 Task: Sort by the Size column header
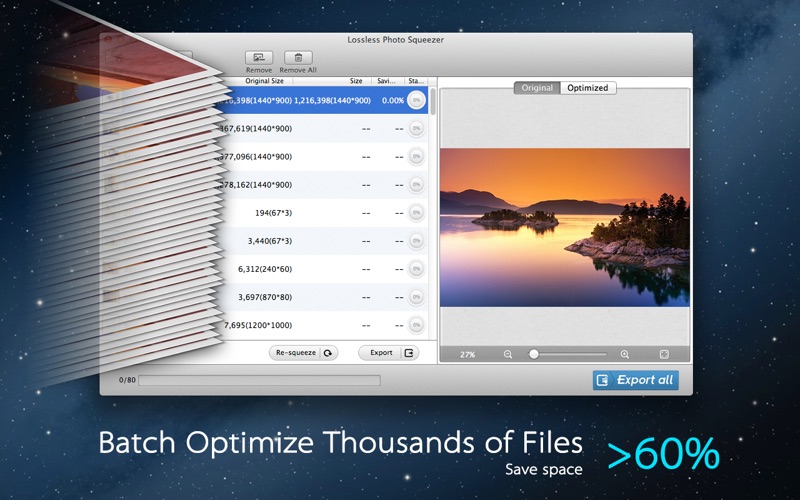(x=356, y=81)
